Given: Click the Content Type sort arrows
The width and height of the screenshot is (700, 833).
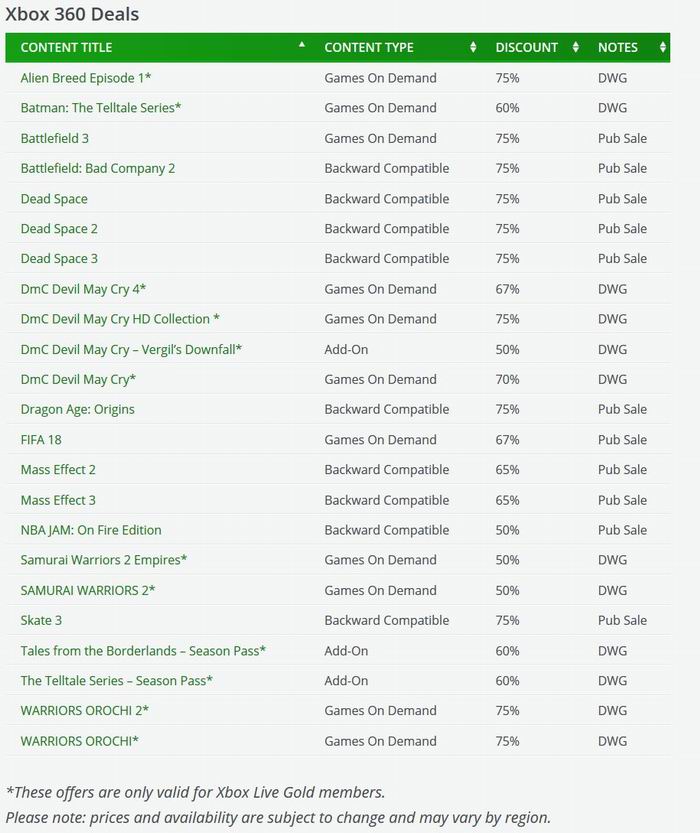Looking at the screenshot, I should tap(473, 47).
